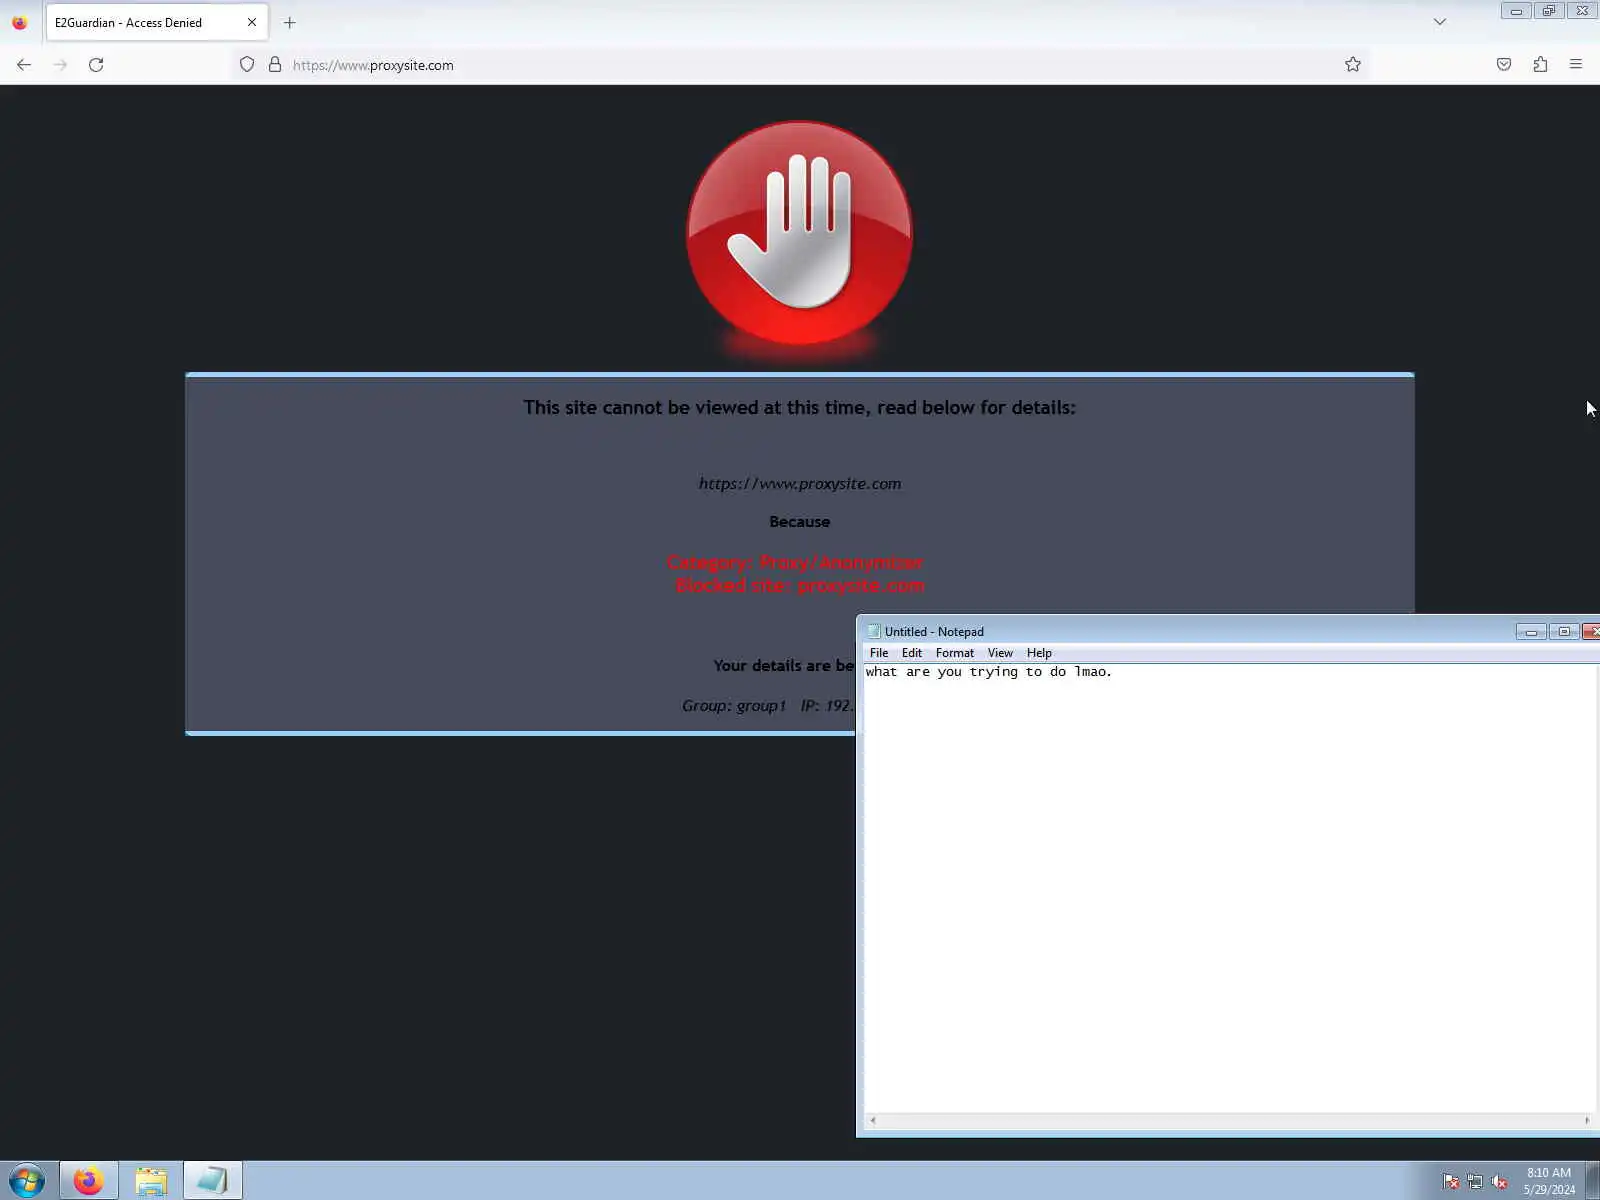Minimize the Firefox window
Viewport: 1600px width, 1200px height.
1516,11
